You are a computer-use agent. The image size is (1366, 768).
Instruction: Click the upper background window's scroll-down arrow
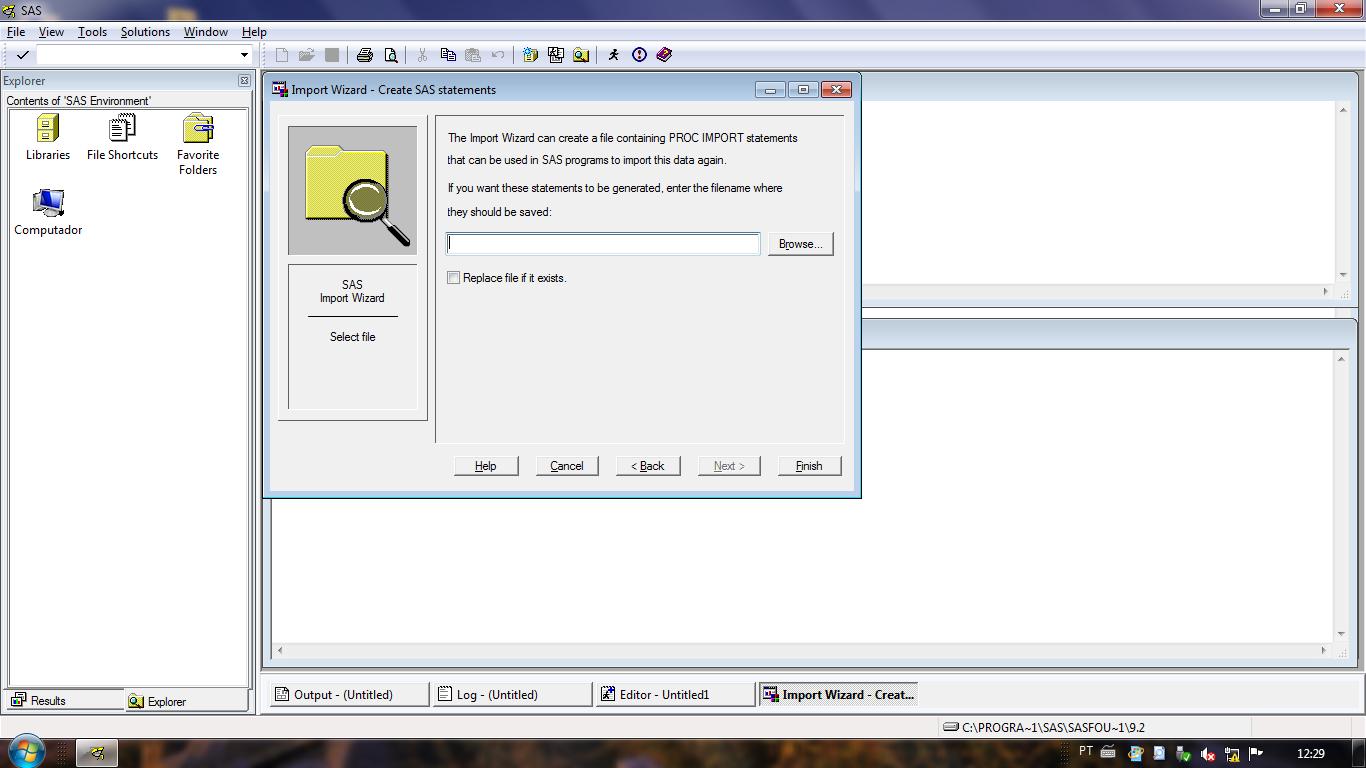pyautogui.click(x=1343, y=275)
